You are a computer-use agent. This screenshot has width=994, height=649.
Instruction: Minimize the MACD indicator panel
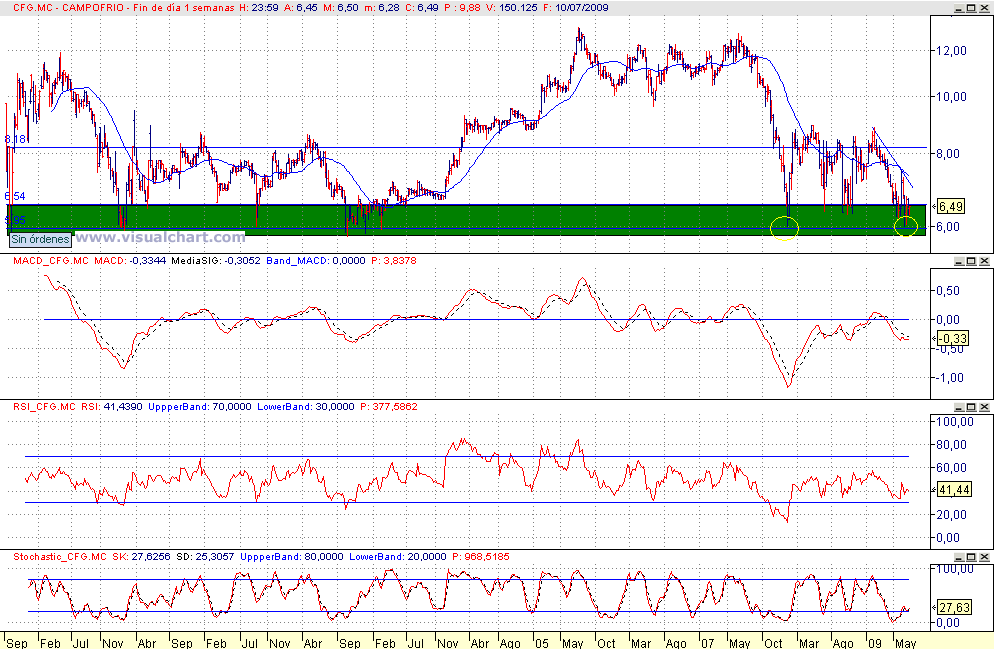(x=958, y=261)
